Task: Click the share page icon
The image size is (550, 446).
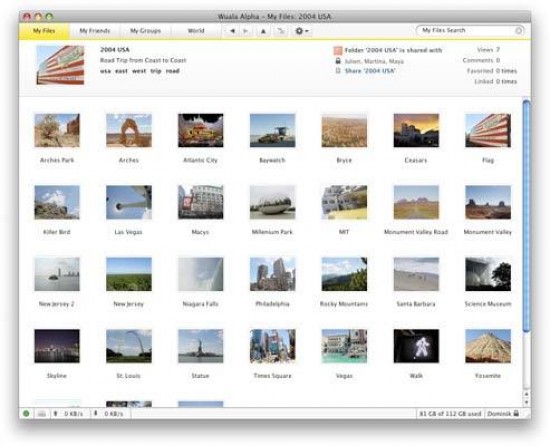Action: 338,71
